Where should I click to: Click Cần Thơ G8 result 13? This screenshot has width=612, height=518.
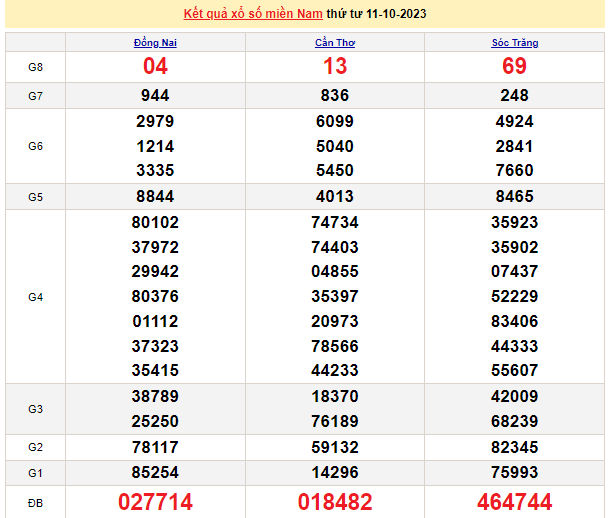(x=335, y=67)
